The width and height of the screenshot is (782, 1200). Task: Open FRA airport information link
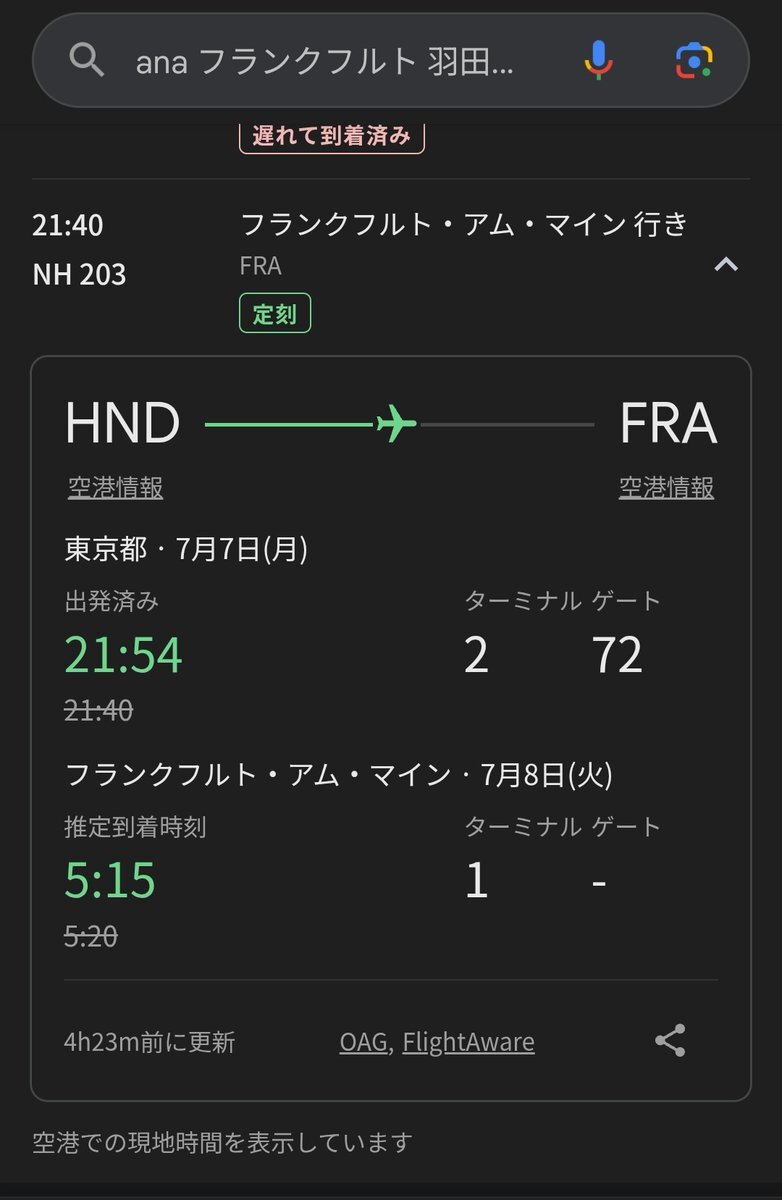pyautogui.click(x=667, y=487)
